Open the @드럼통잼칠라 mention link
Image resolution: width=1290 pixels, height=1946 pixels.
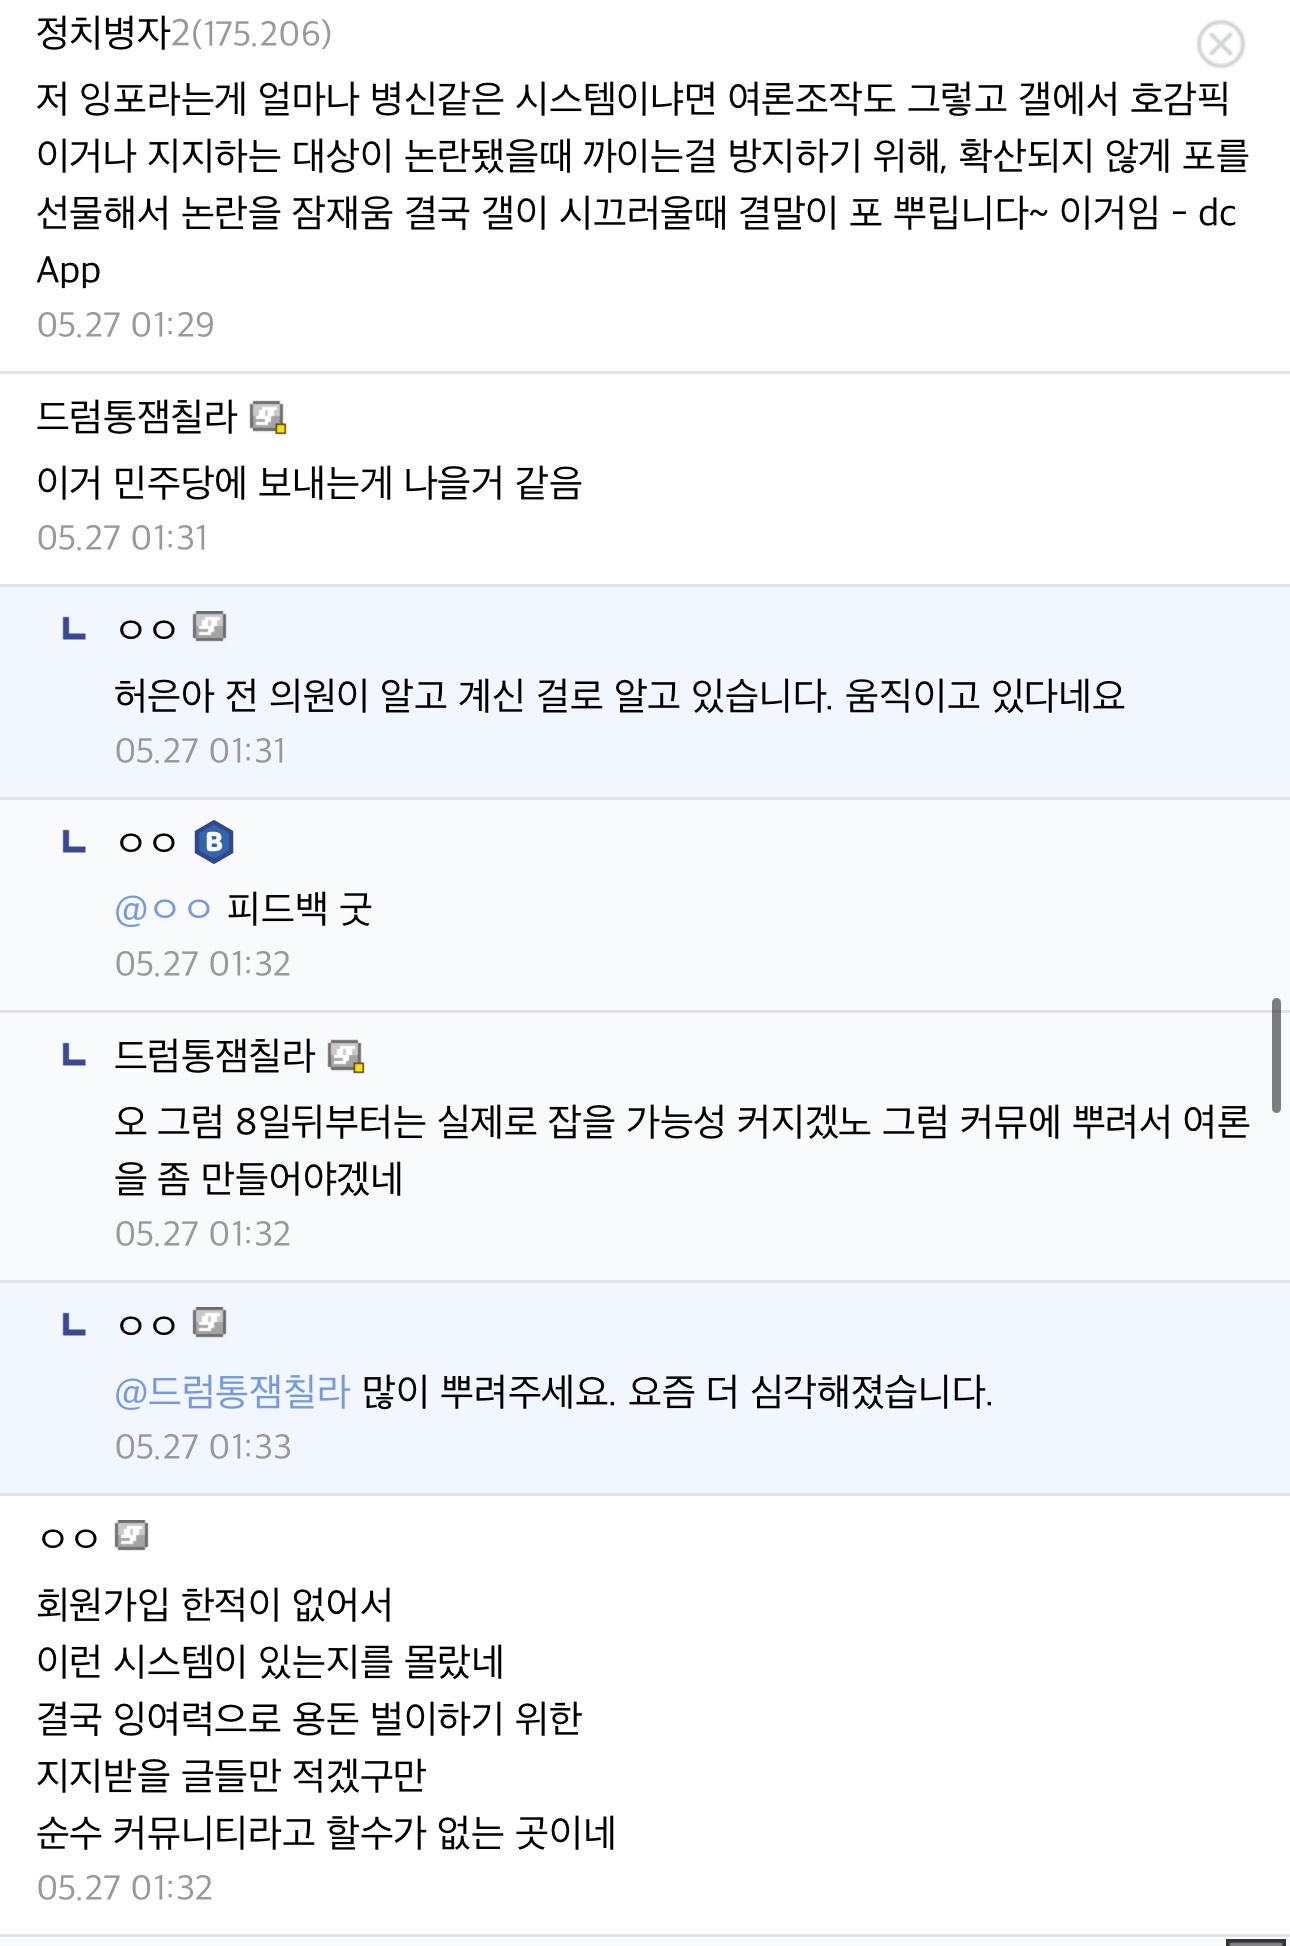232,1392
